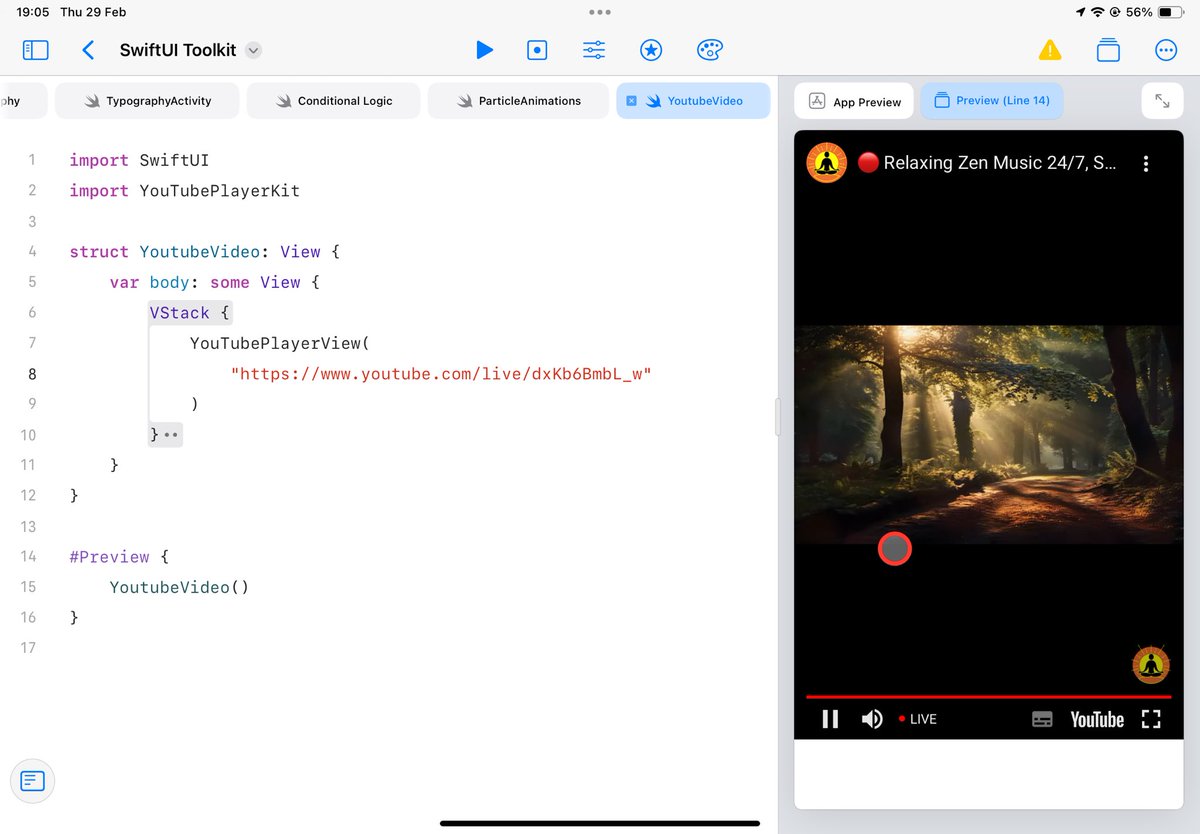Screen dimensions: 1200x834
Task: Expand the folded code ellipsis on line 10
Action: 171,436
